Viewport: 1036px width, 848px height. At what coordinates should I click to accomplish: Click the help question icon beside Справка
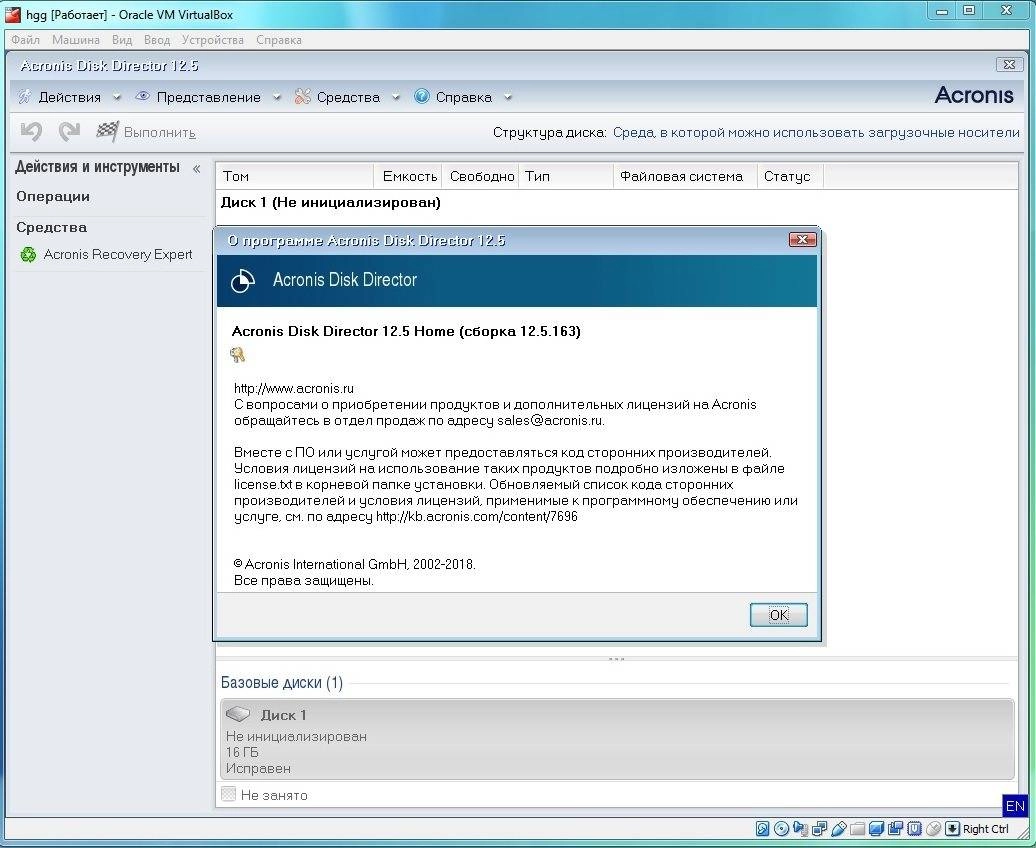coord(422,96)
